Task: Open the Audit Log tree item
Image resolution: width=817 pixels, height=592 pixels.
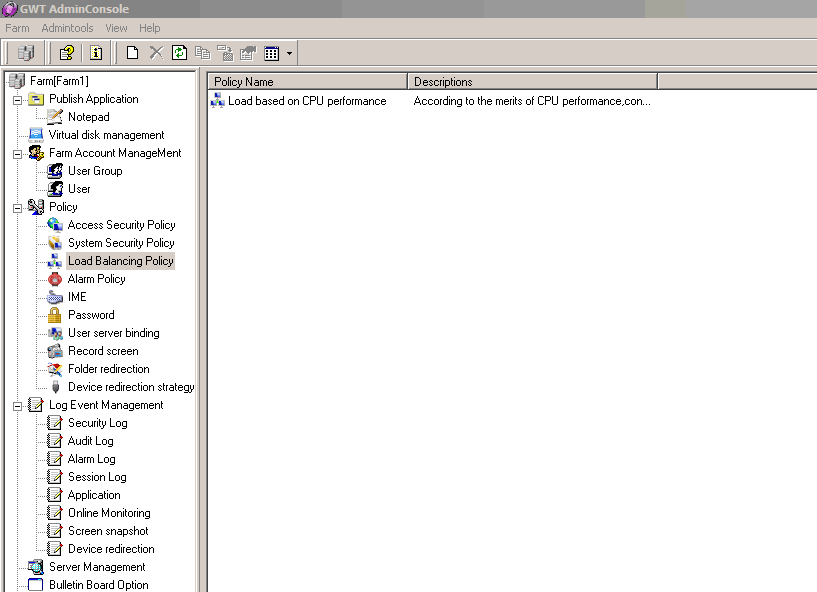Action: click(90, 441)
